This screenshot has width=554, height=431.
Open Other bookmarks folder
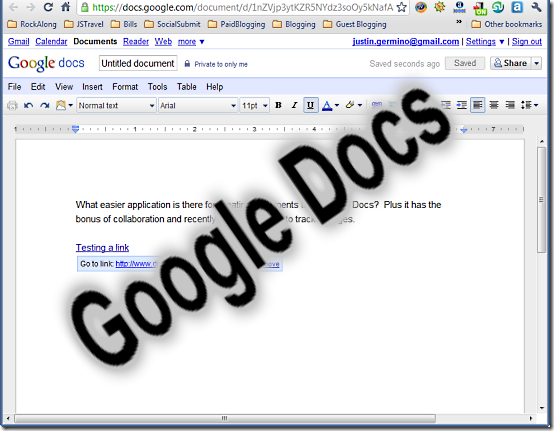tap(507, 24)
